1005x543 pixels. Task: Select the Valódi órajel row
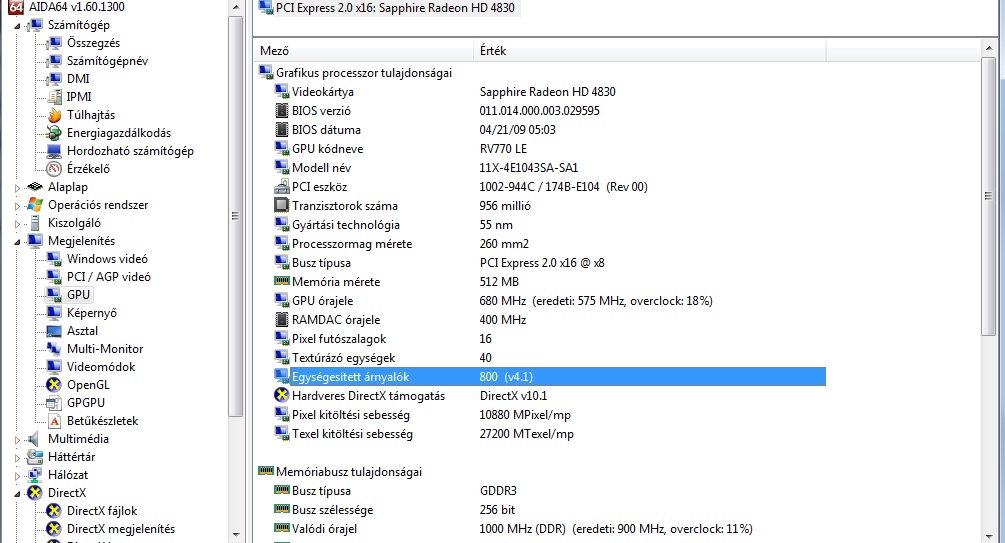coord(550,529)
